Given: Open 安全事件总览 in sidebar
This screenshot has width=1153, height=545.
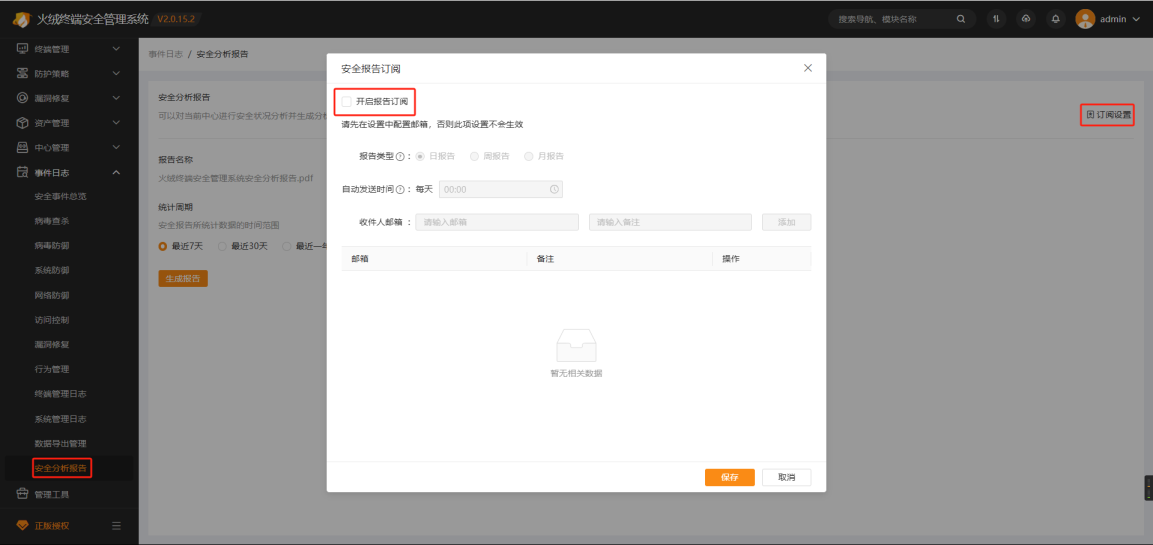Looking at the screenshot, I should pos(60,196).
